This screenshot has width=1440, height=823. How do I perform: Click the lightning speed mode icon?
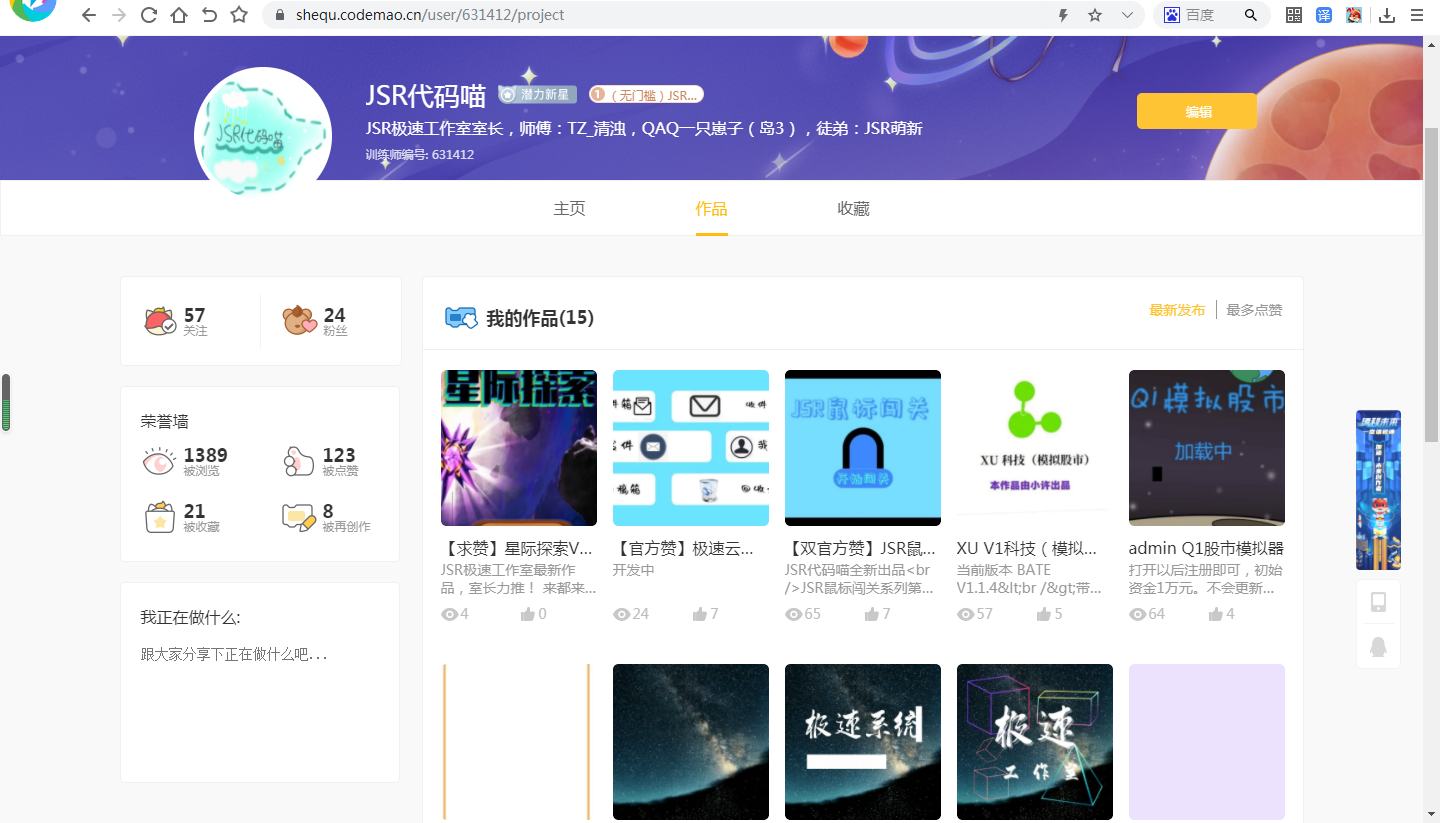[x=1063, y=15]
